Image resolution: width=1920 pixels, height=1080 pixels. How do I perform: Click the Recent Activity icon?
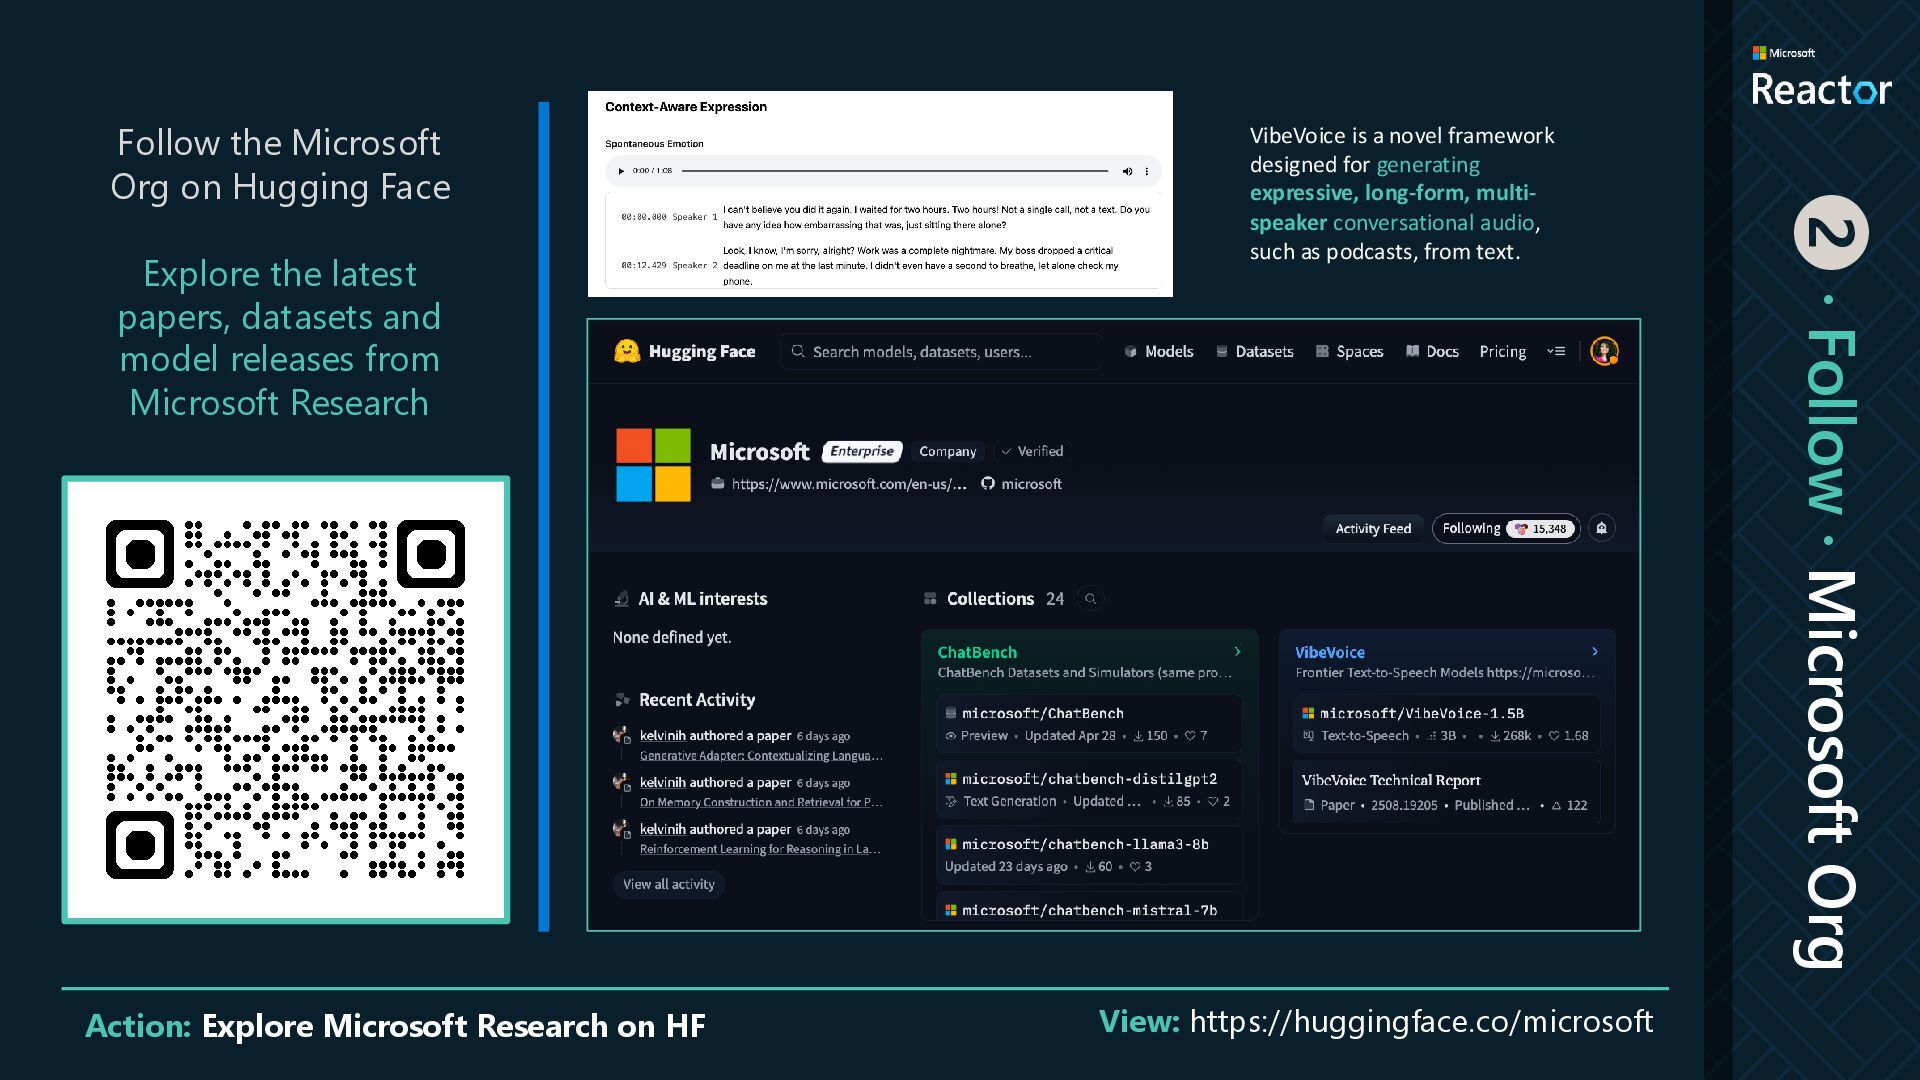(x=621, y=700)
